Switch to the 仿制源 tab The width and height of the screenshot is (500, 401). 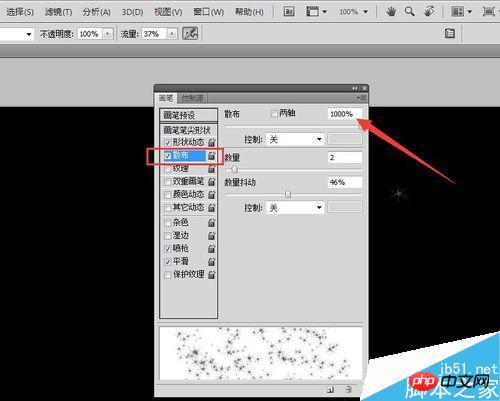coord(192,98)
